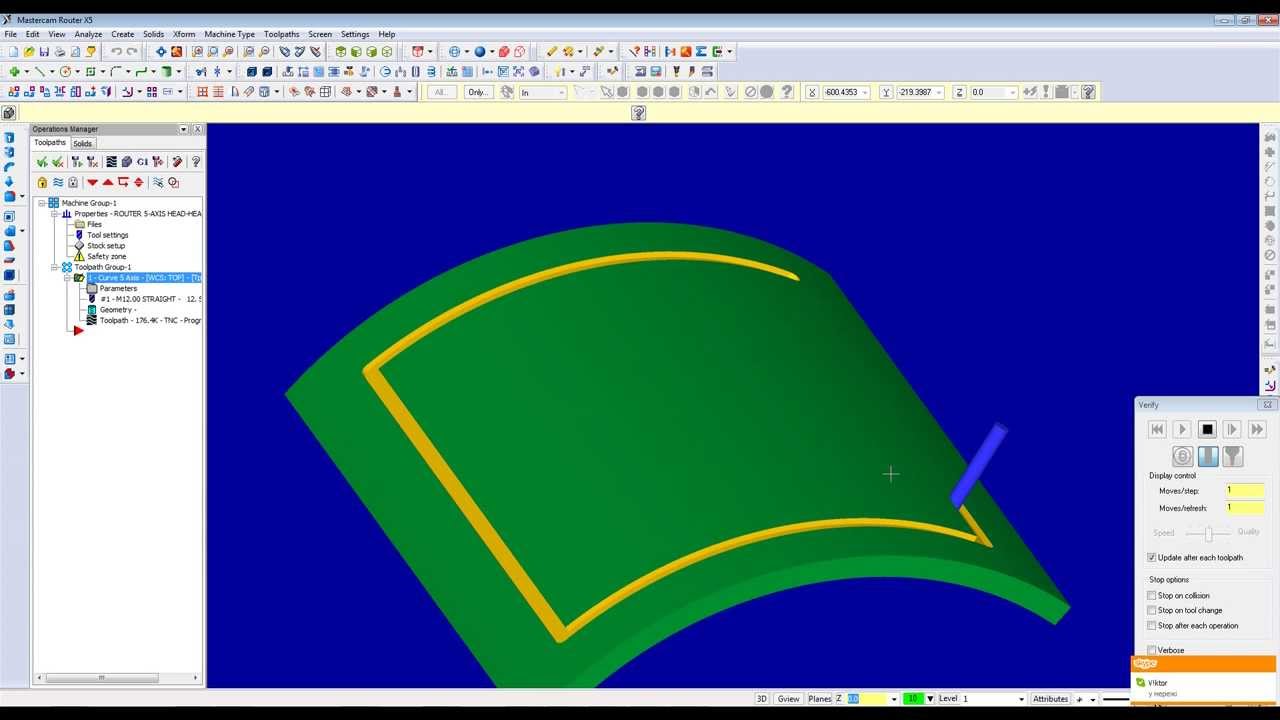Toggle Update after each toolpath checkbox

click(1152, 557)
